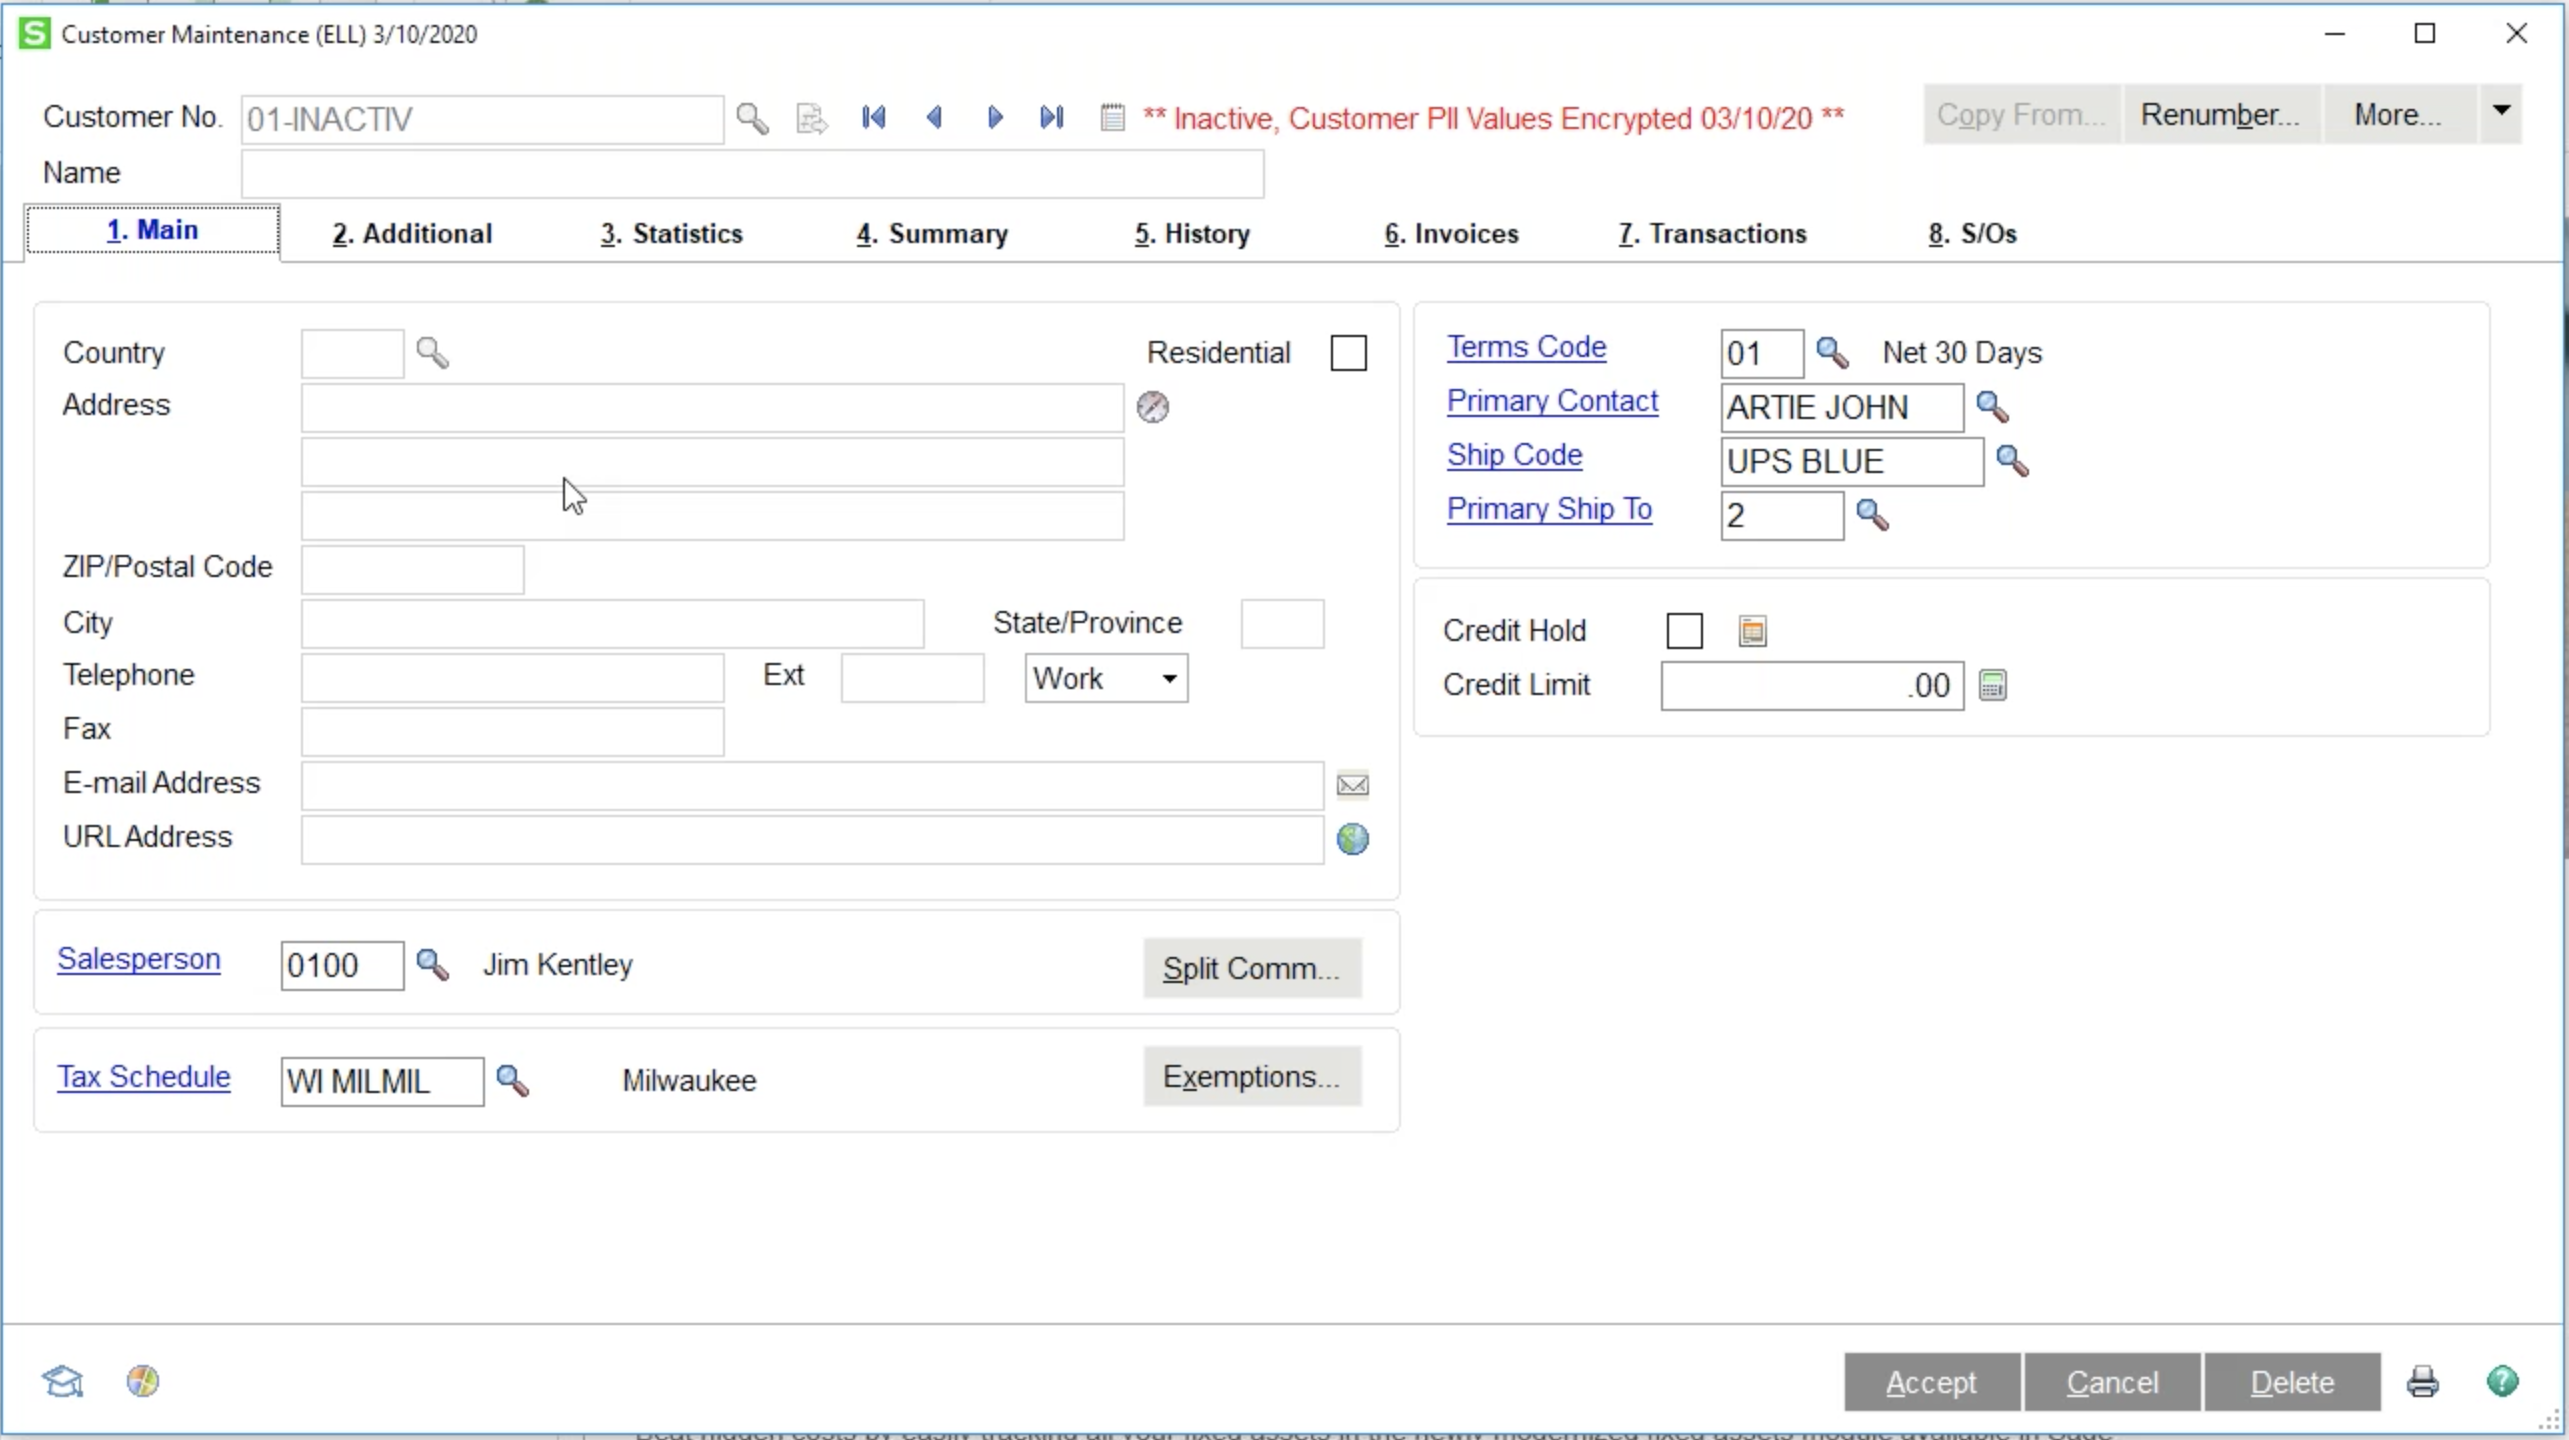The width and height of the screenshot is (2569, 1440).
Task: Click the Delete button
Action: [x=2292, y=1382]
